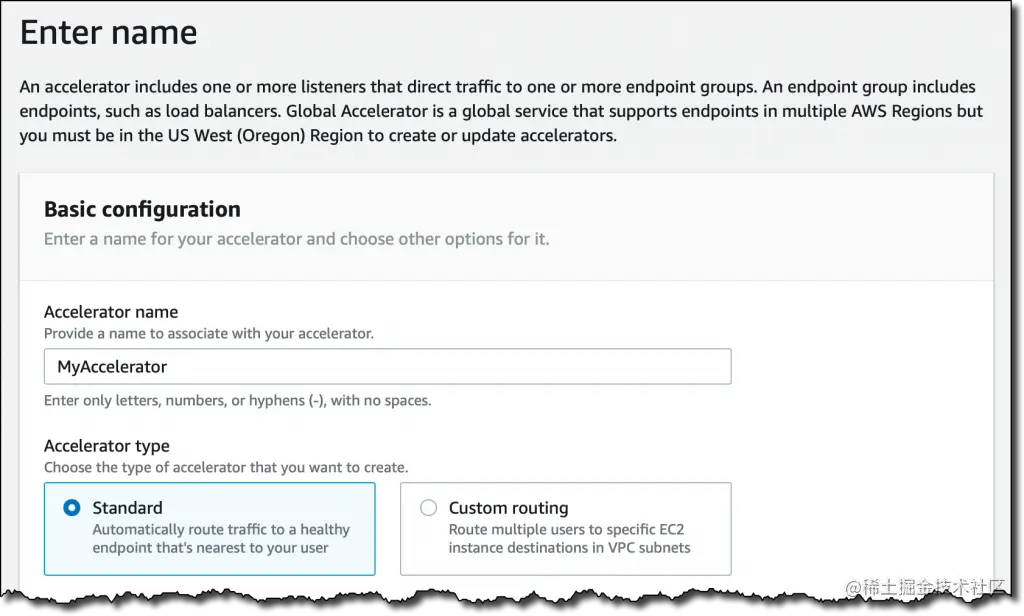Screen dimensions: 1024x616
Task: Click "Provide a name to associate" helper text
Action: 209,333
